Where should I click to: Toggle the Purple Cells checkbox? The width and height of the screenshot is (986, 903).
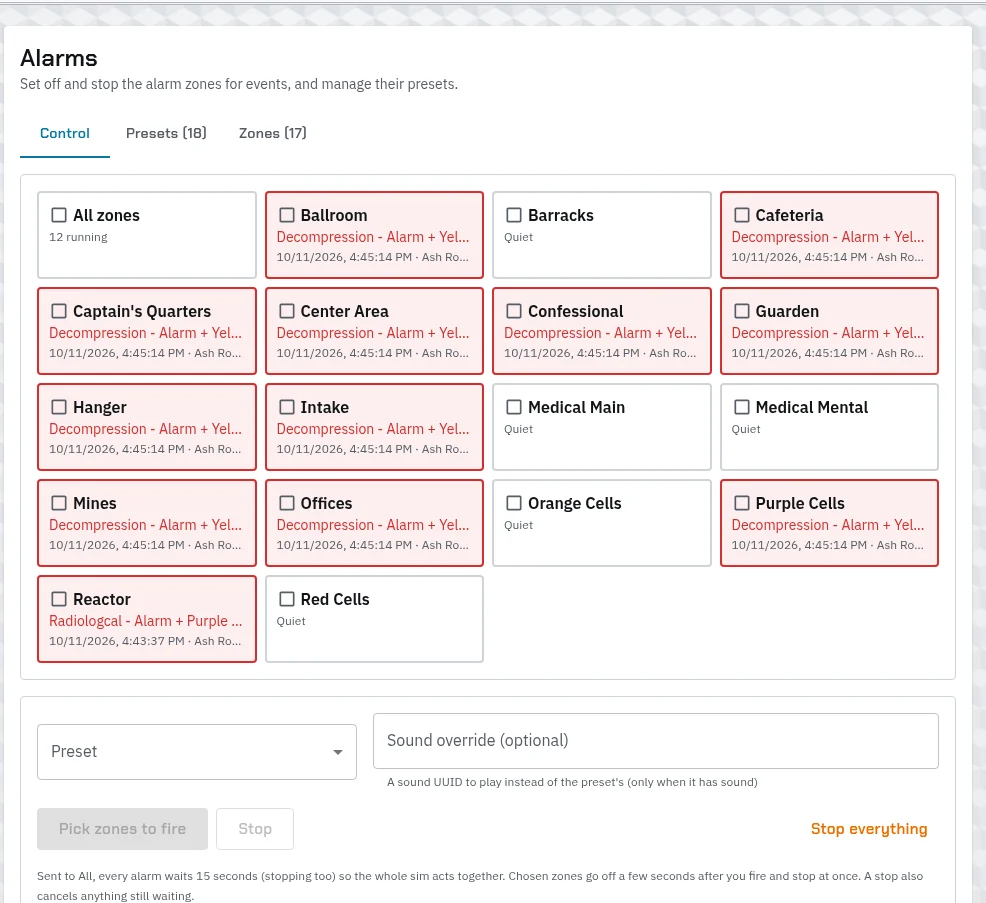(x=742, y=503)
